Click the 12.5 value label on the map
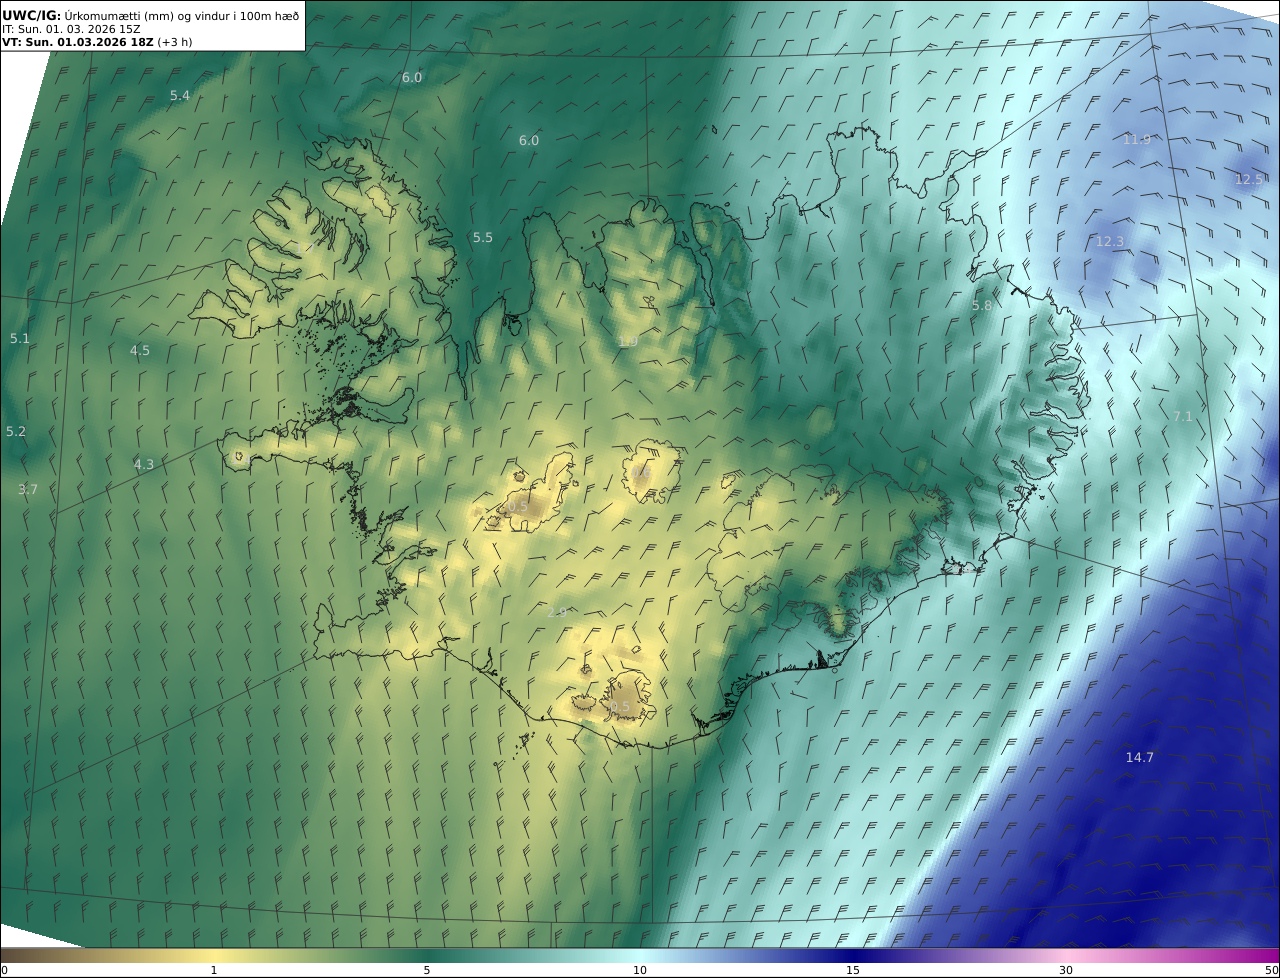 [x=1249, y=179]
